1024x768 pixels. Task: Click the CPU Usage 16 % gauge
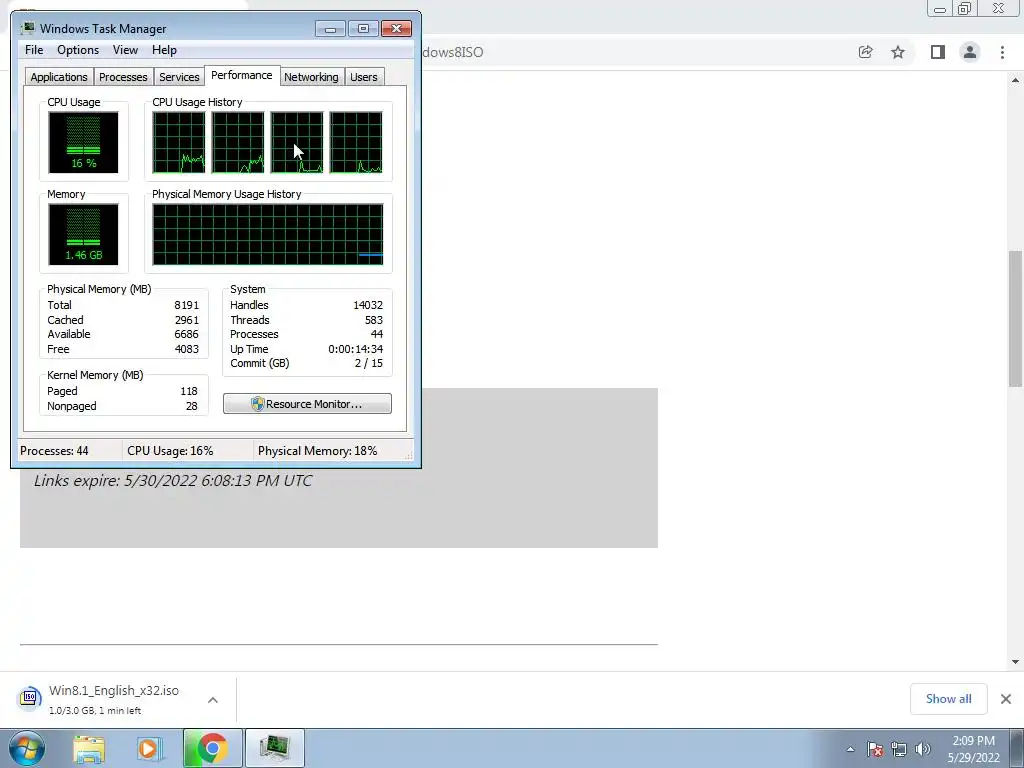84,142
